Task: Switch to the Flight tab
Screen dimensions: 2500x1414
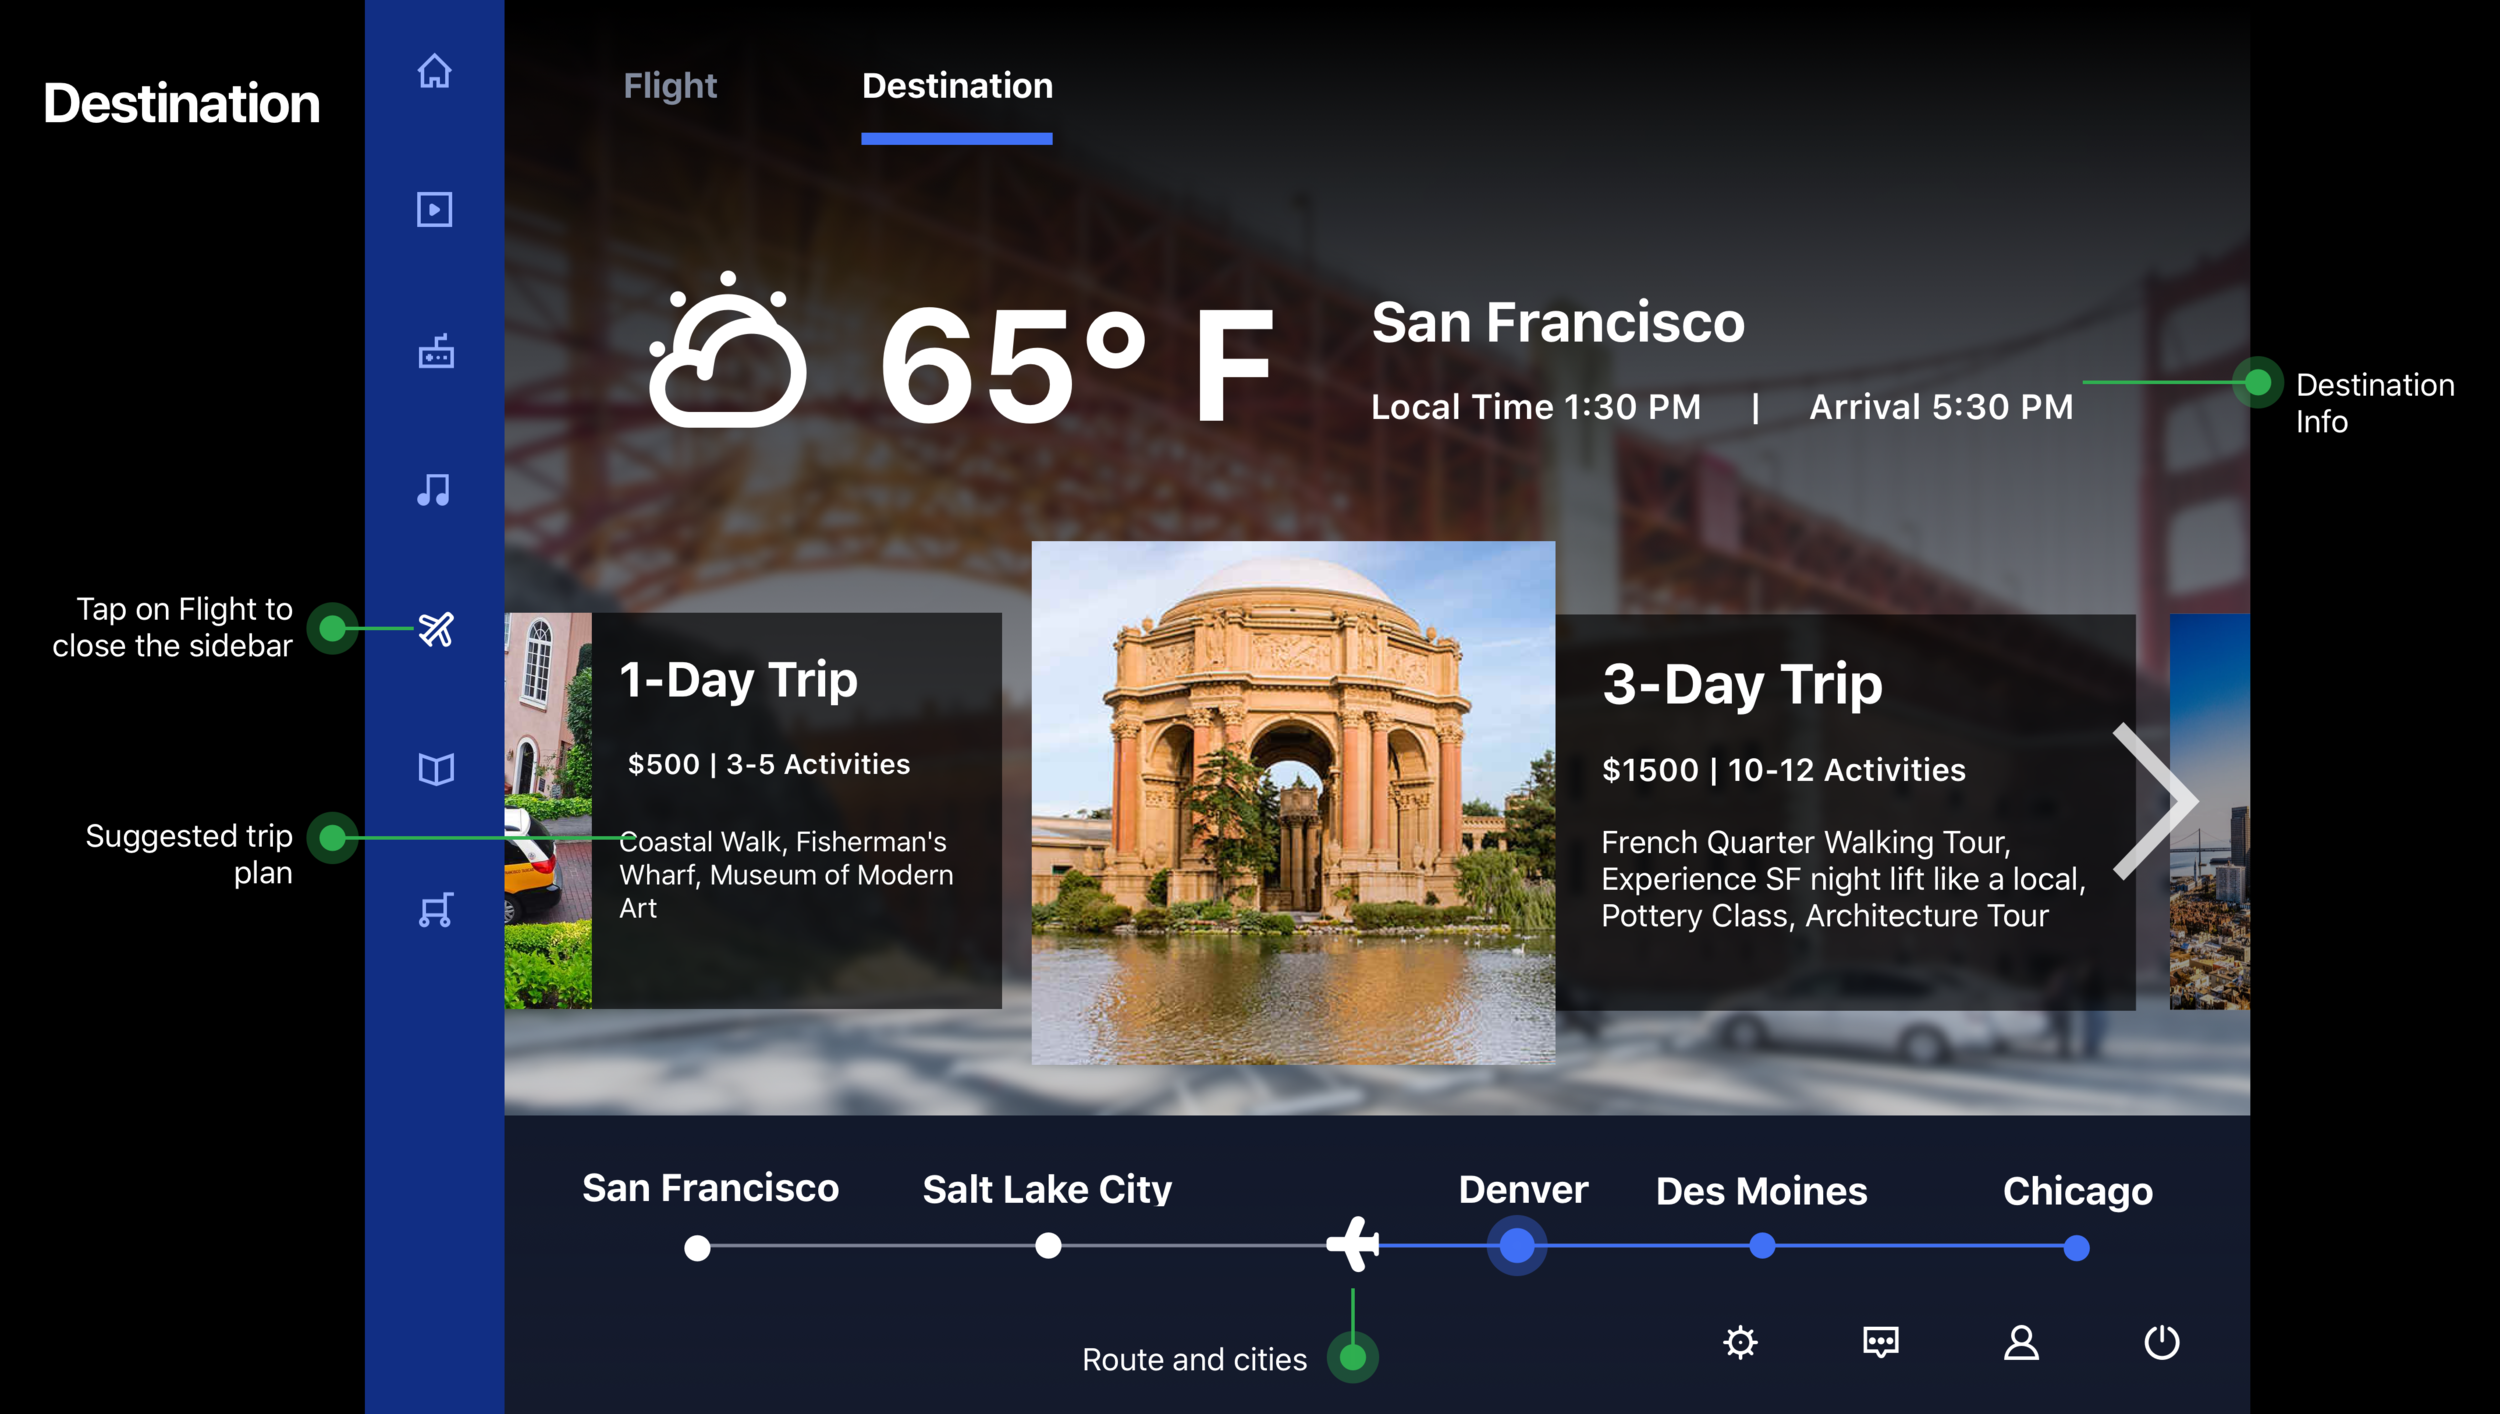Action: (x=670, y=86)
